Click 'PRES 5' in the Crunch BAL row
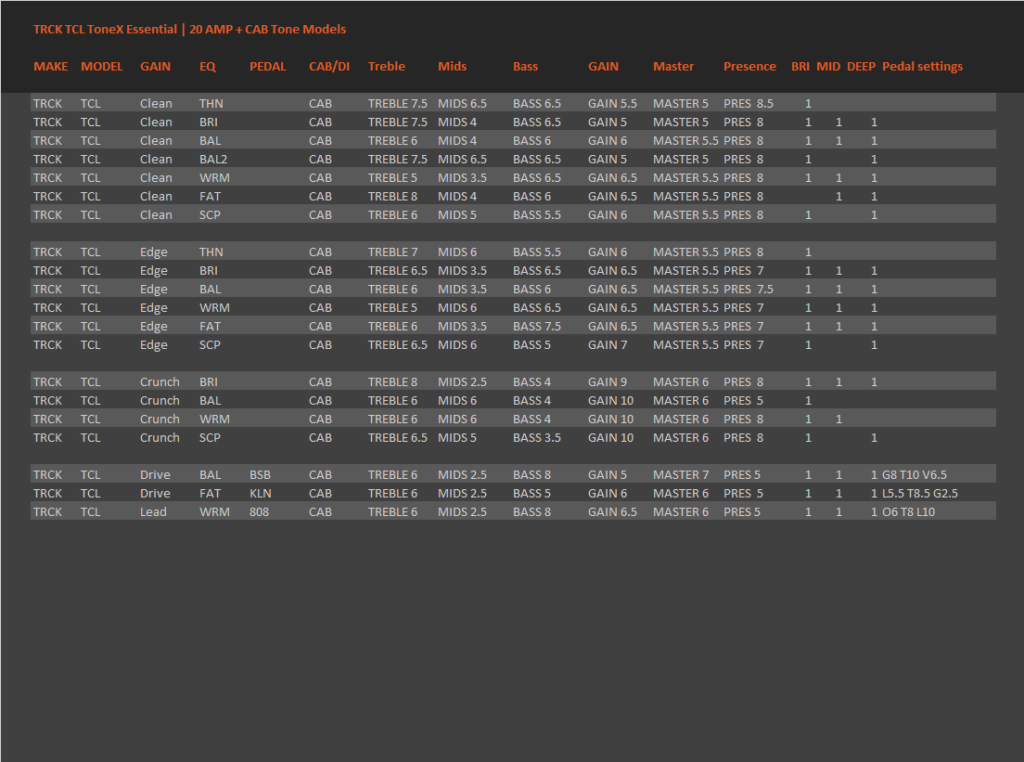 (743, 400)
